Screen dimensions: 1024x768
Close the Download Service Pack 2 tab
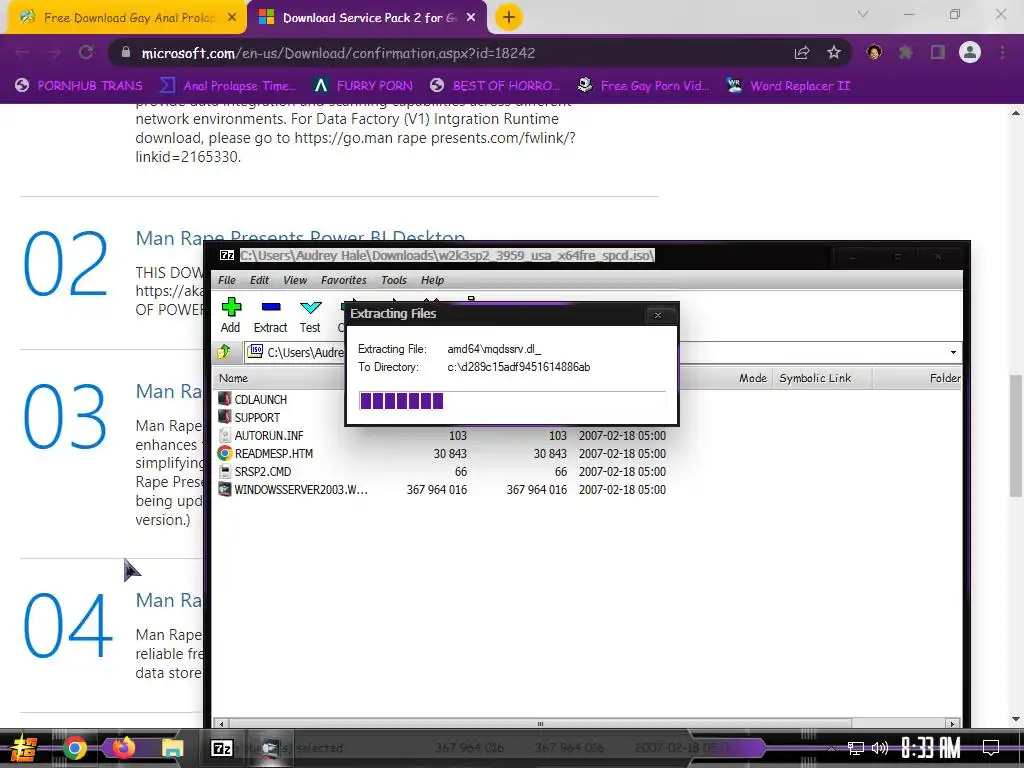tap(471, 18)
